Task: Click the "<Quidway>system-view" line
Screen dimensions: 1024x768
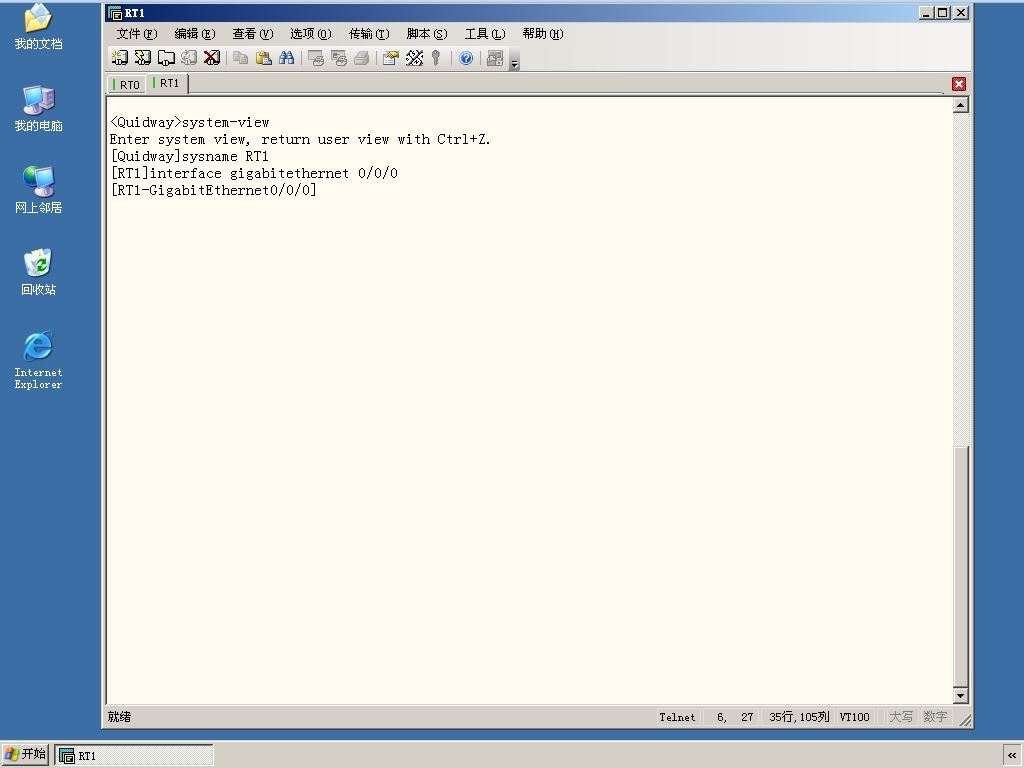Action: 189,122
